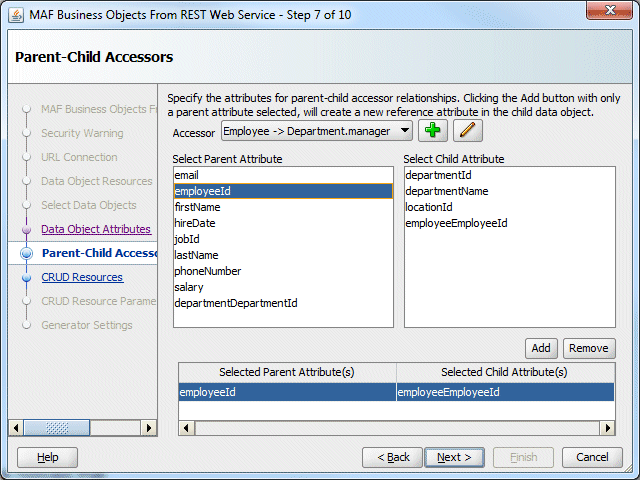
Task: Click Selected Child Attribute(s) column header
Action: tap(505, 372)
